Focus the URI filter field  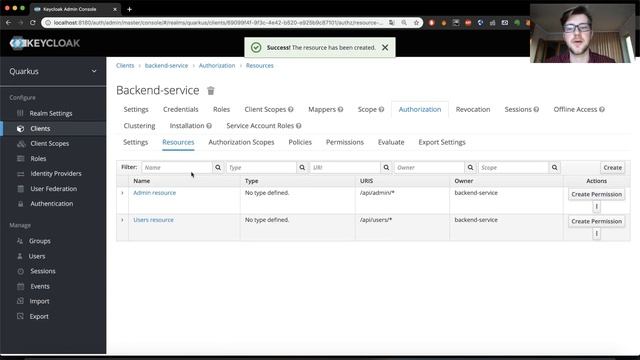345,167
